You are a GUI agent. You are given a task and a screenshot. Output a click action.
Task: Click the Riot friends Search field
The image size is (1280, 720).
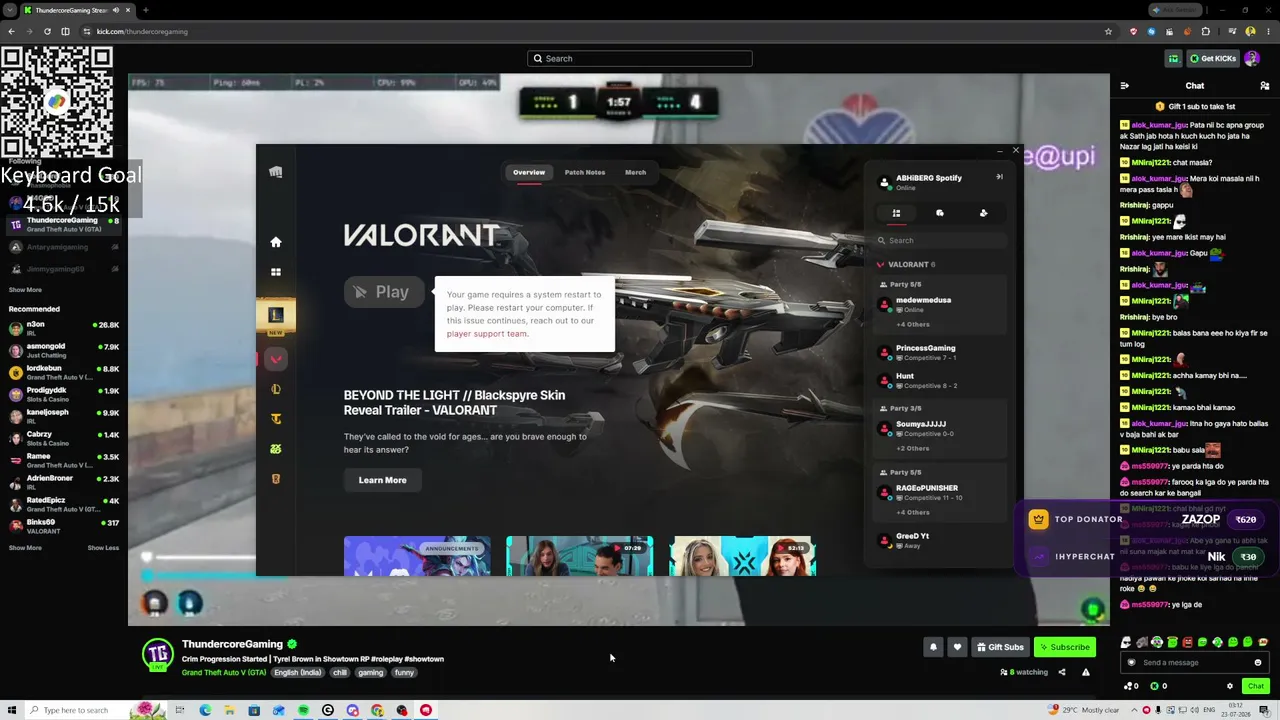(x=940, y=240)
